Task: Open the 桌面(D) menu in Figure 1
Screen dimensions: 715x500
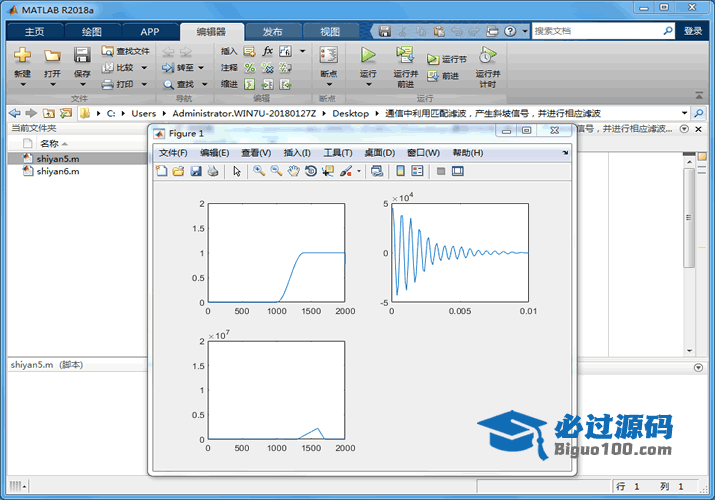Action: pyautogui.click(x=379, y=153)
